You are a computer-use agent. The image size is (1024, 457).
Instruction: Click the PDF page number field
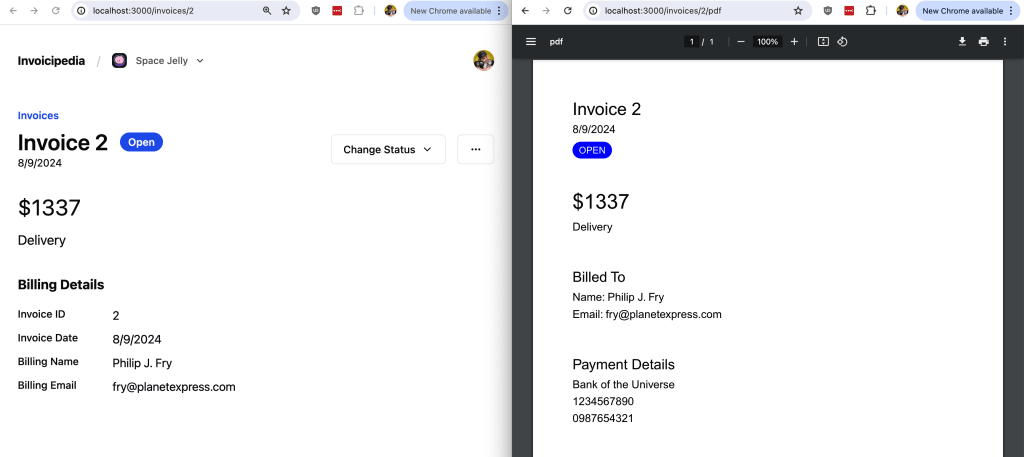(x=692, y=42)
